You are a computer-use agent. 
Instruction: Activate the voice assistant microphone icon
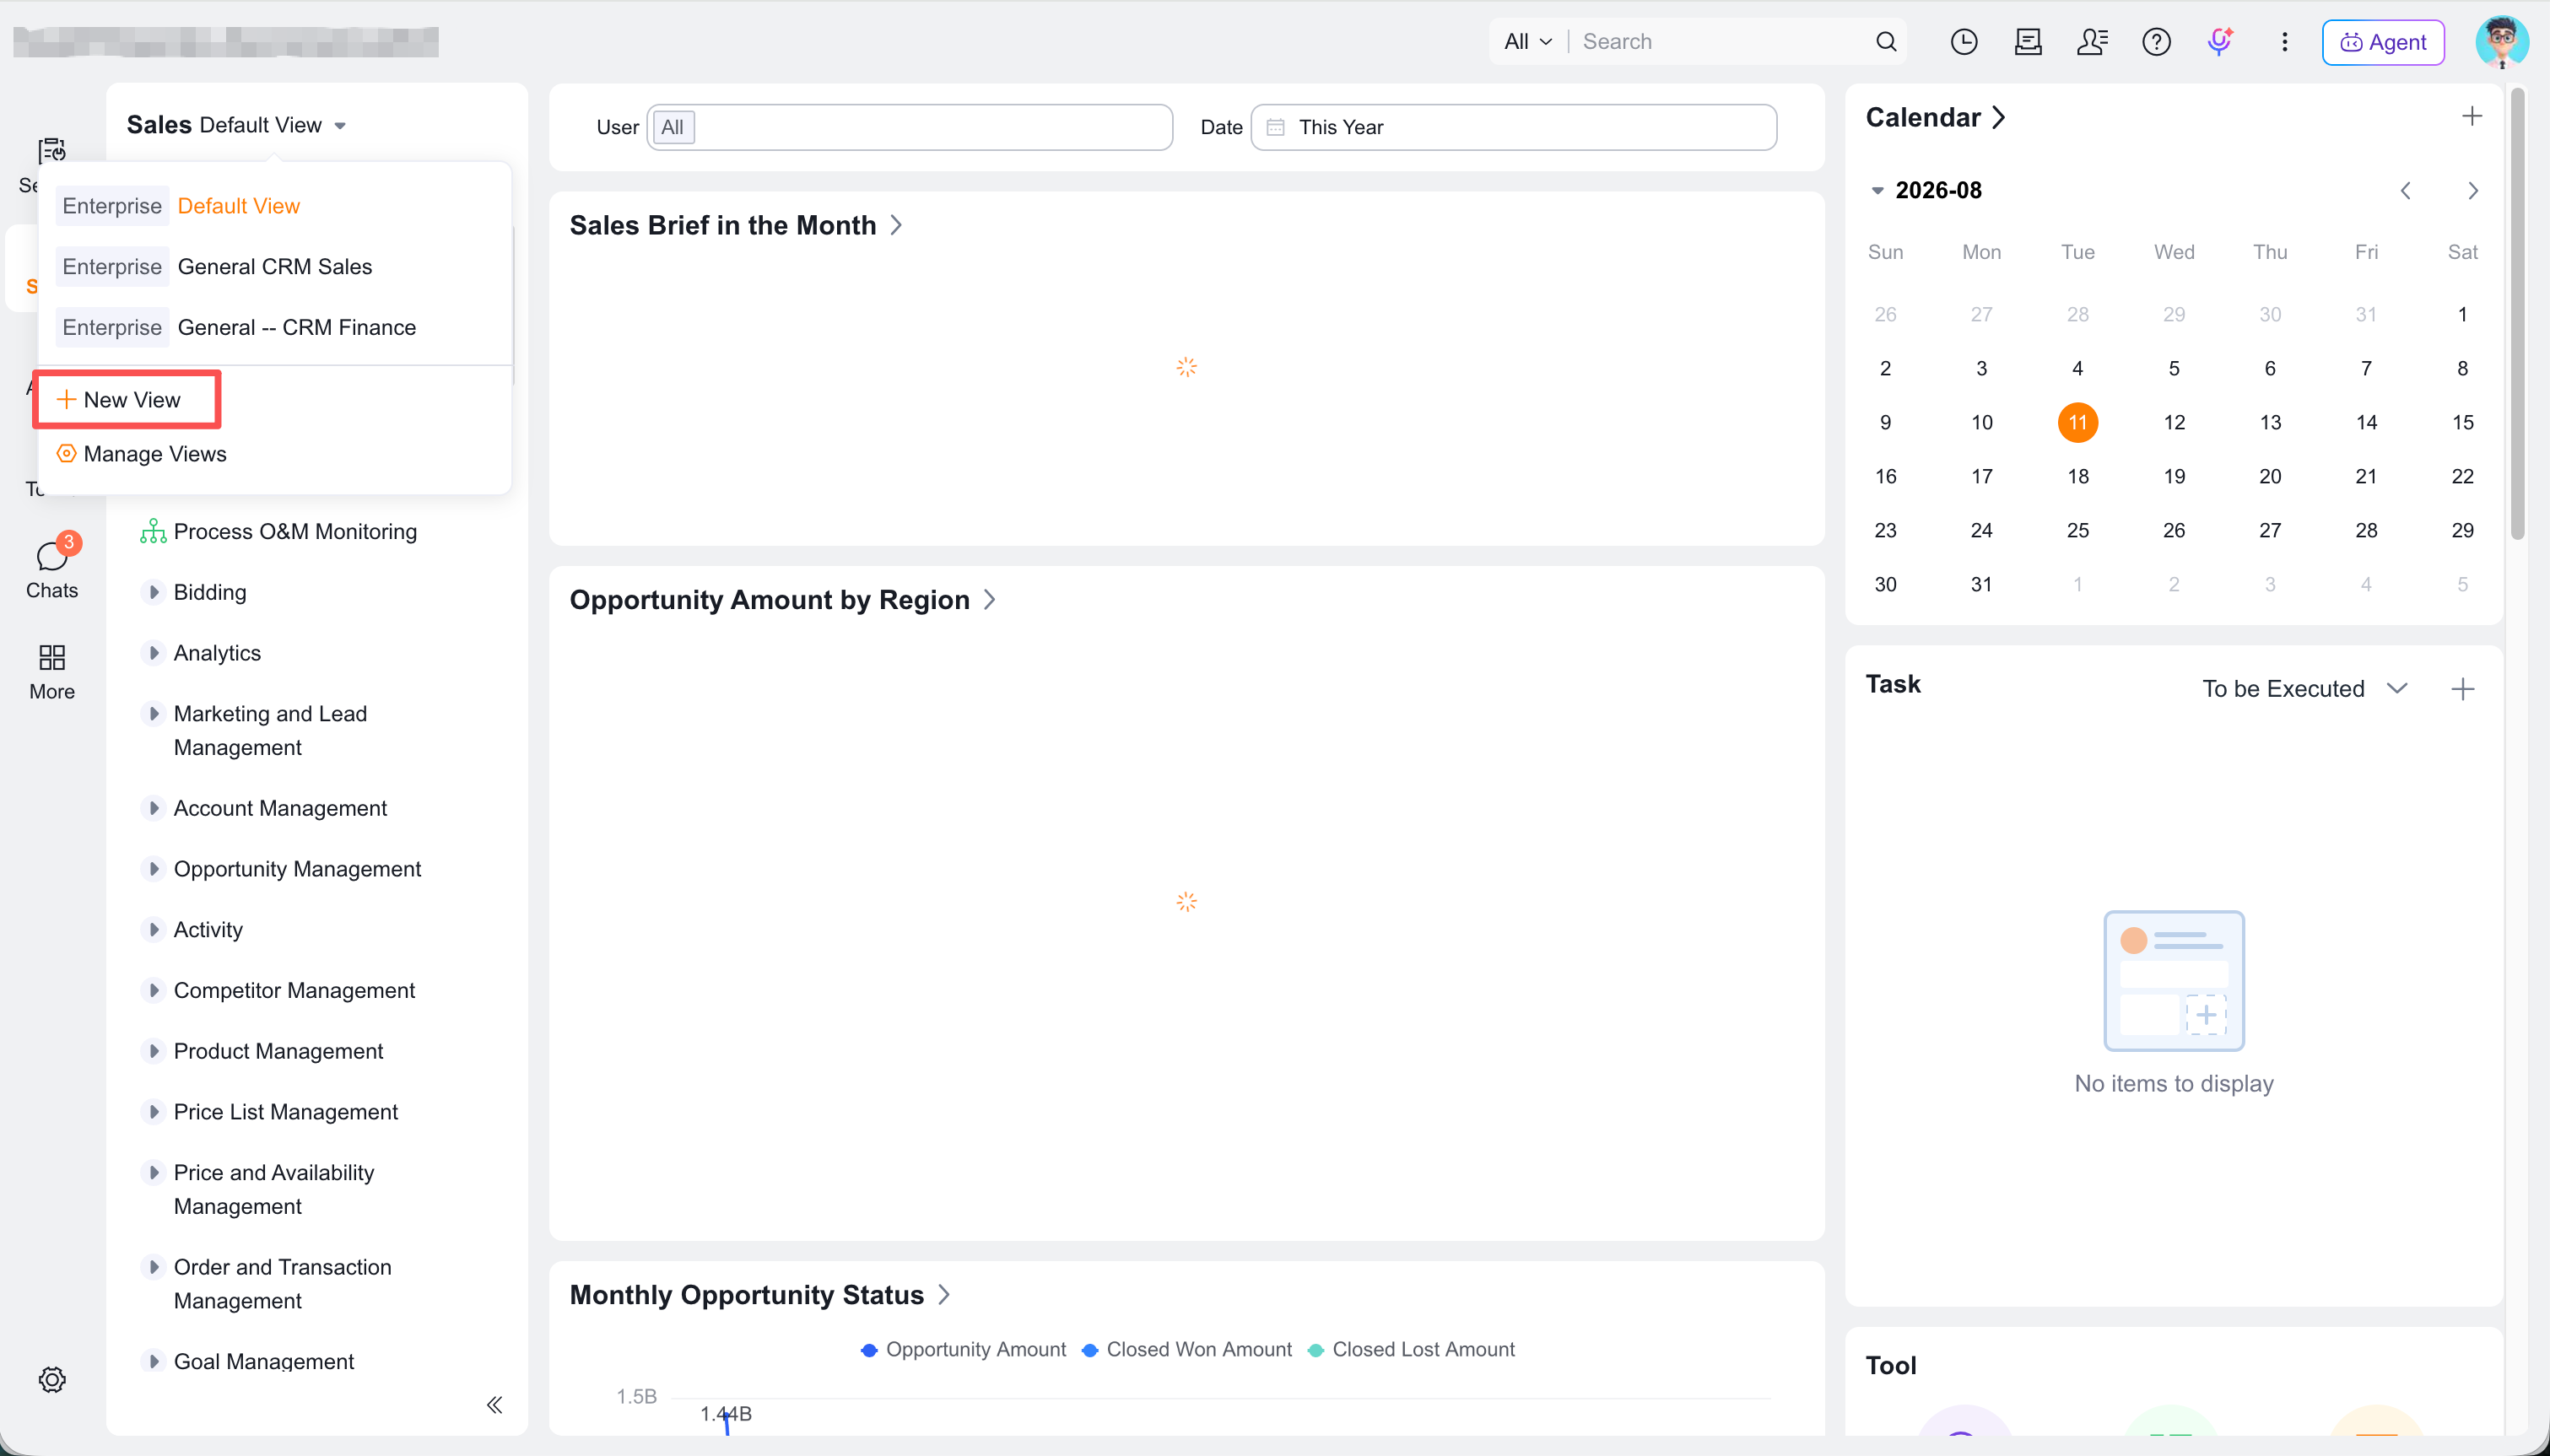[x=2220, y=42]
